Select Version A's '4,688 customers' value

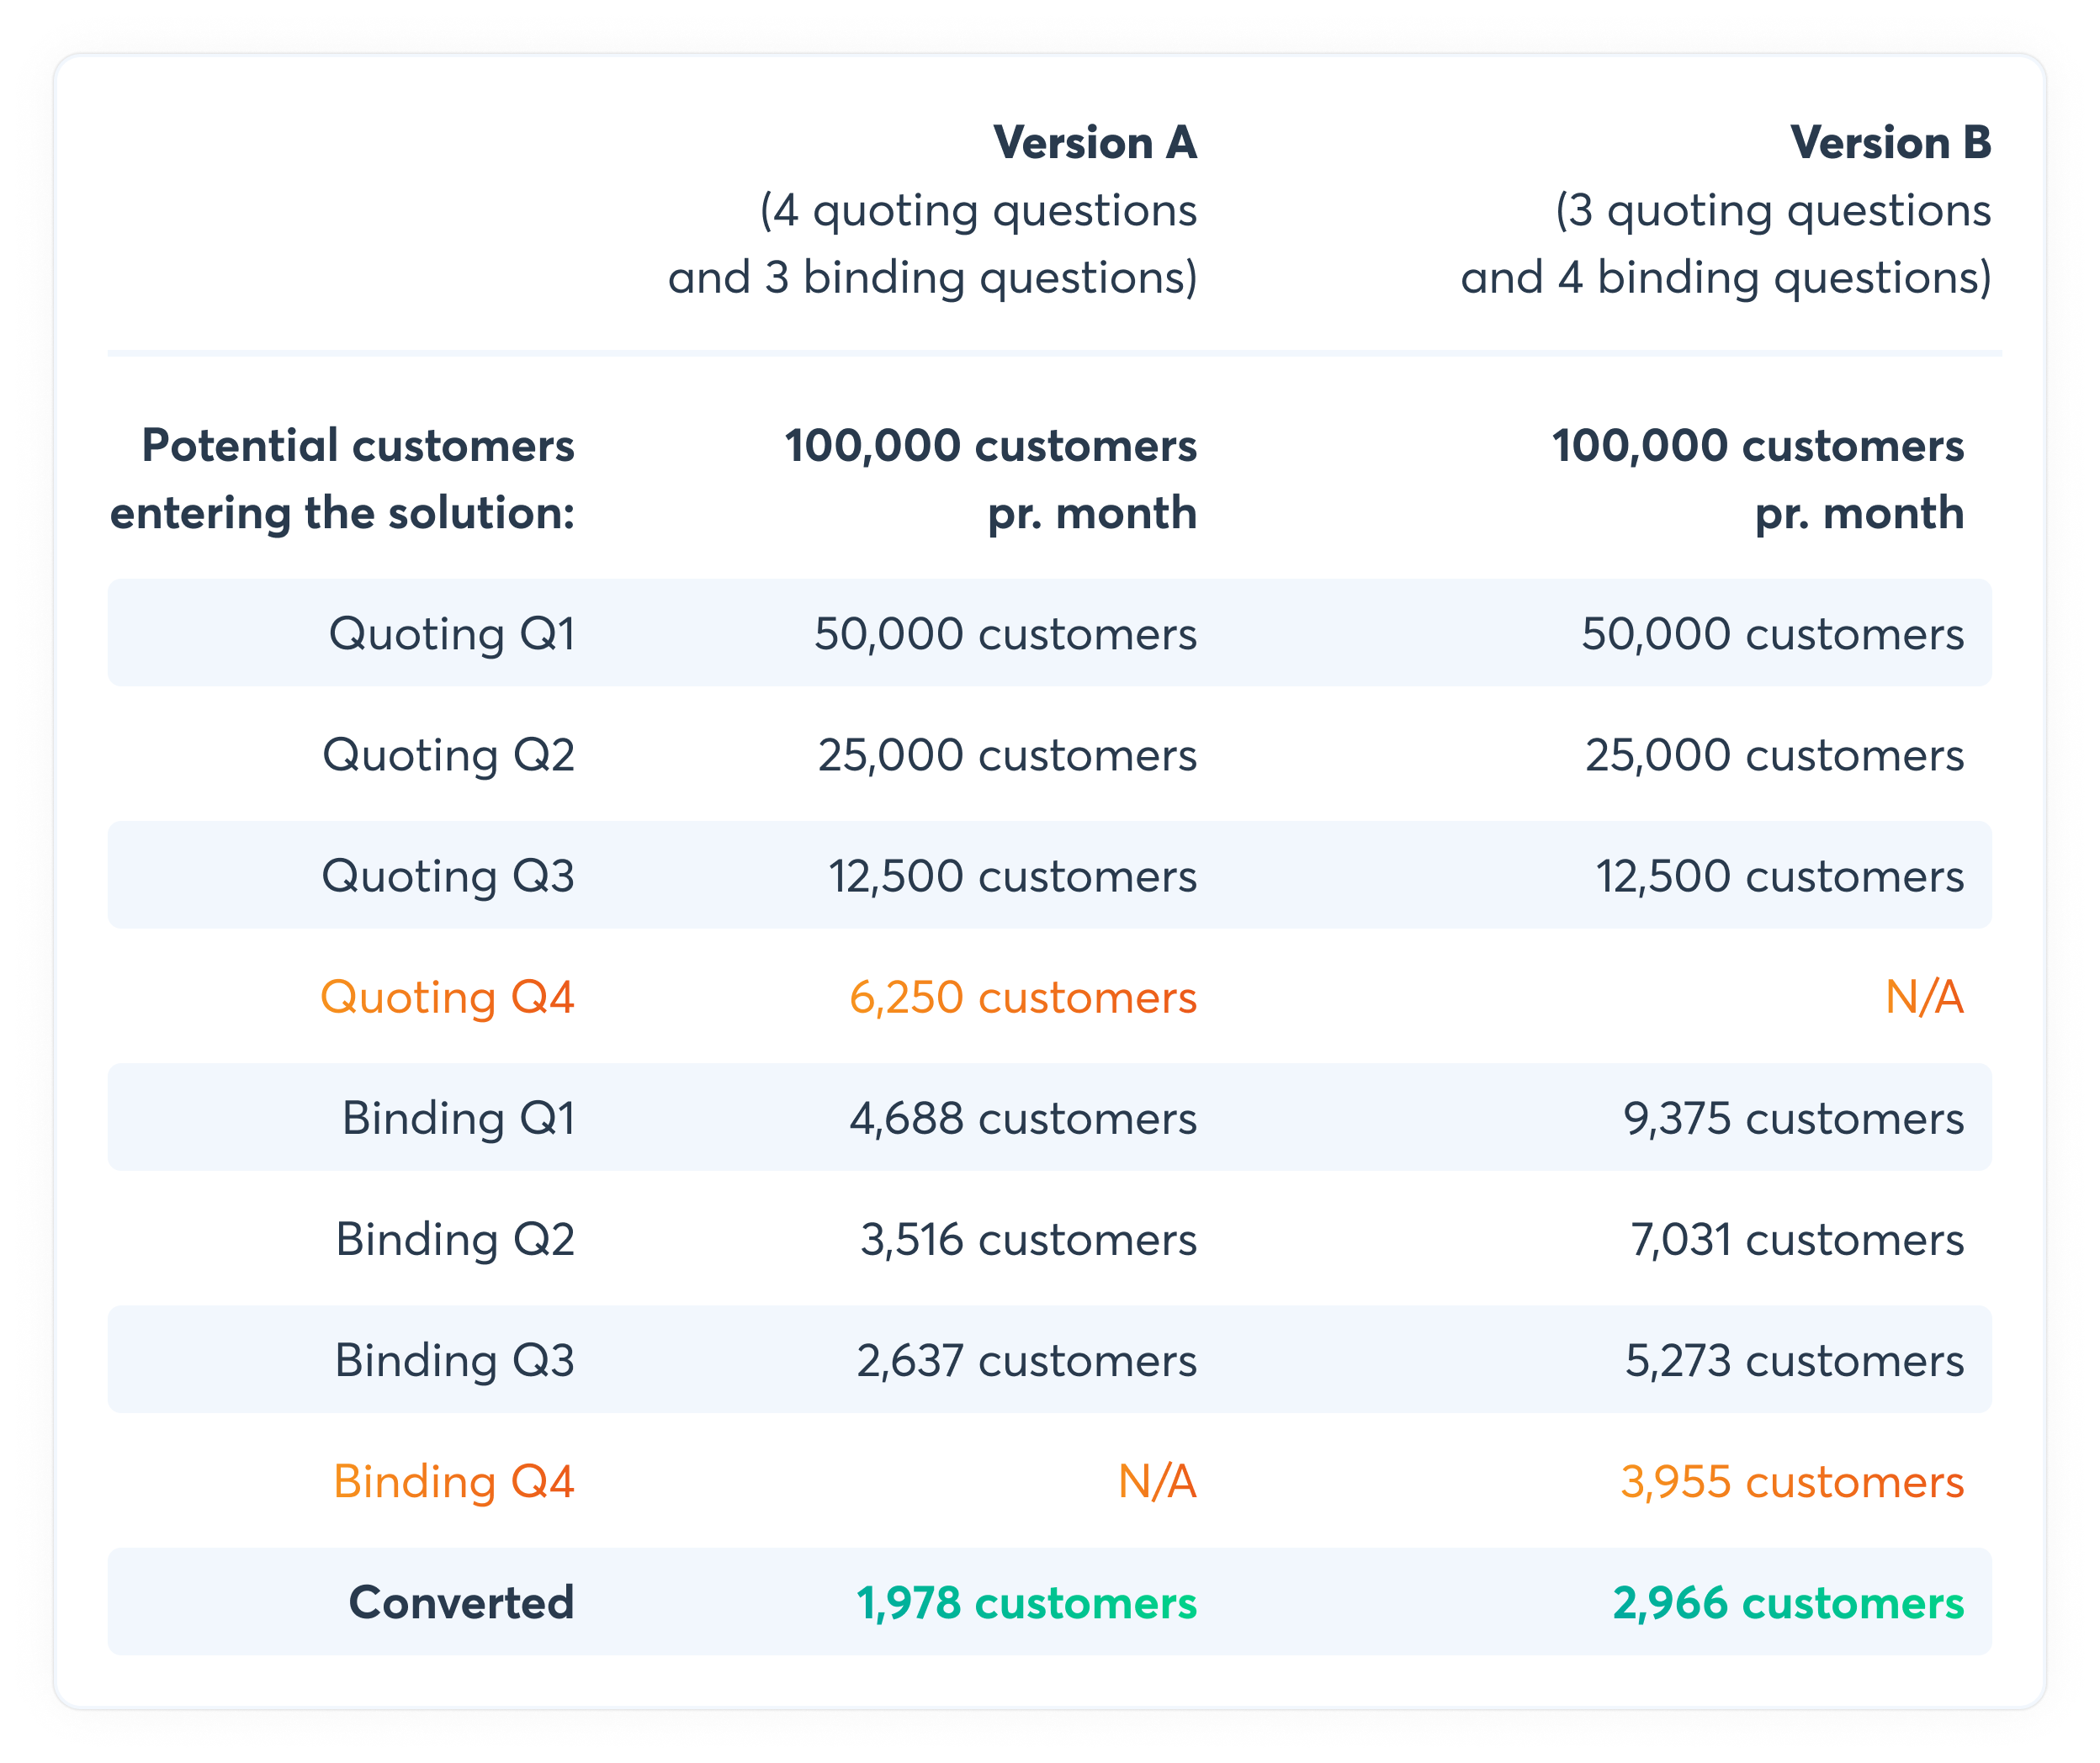1023,1118
